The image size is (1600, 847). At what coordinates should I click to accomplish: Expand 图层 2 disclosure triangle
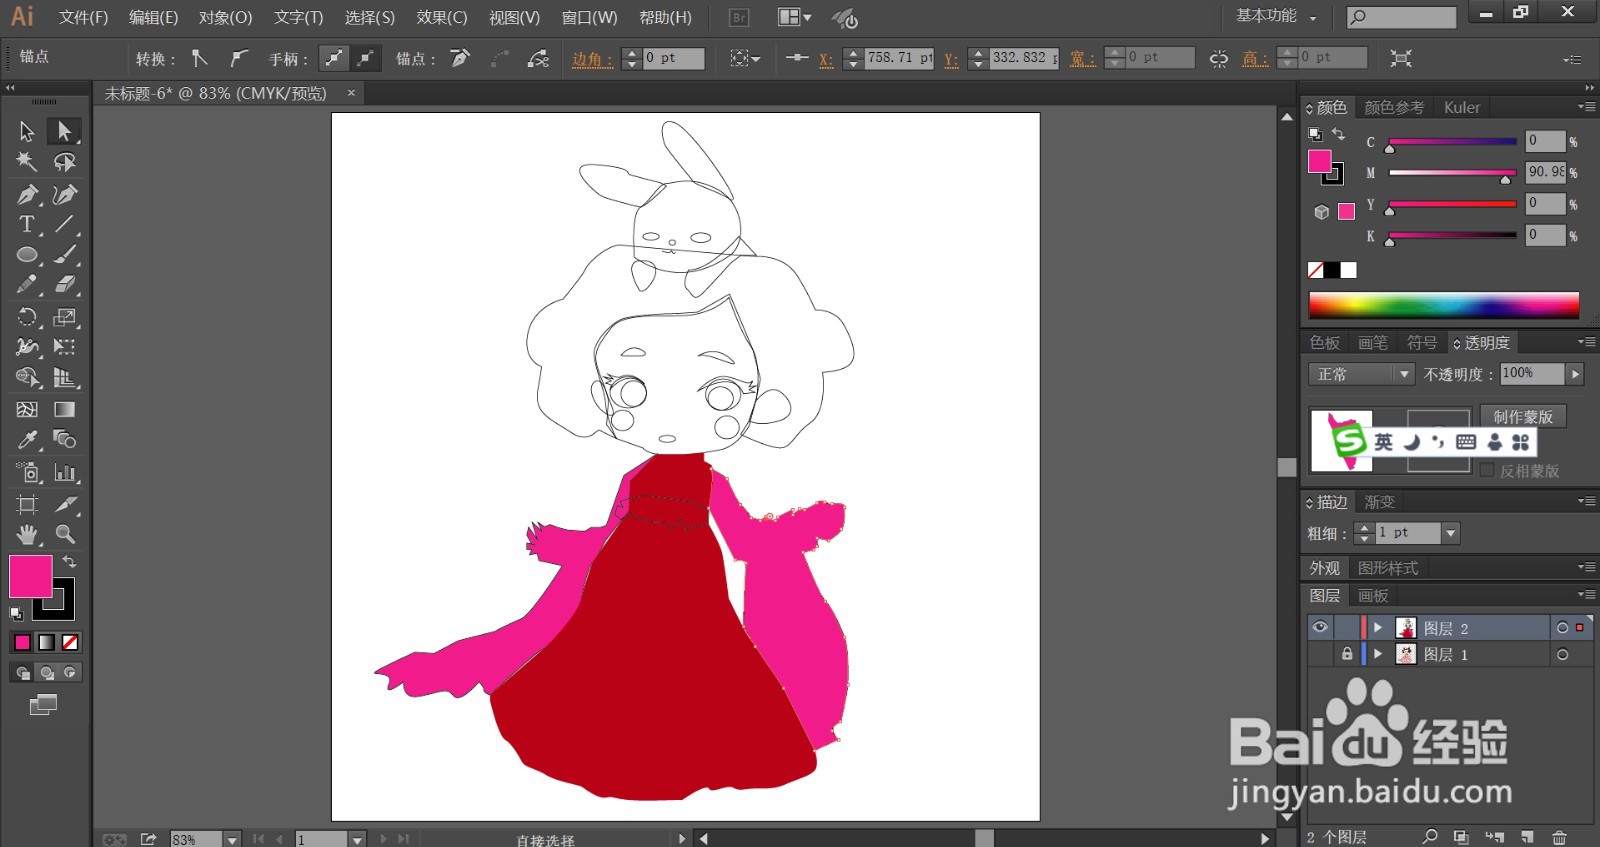pyautogui.click(x=1377, y=628)
